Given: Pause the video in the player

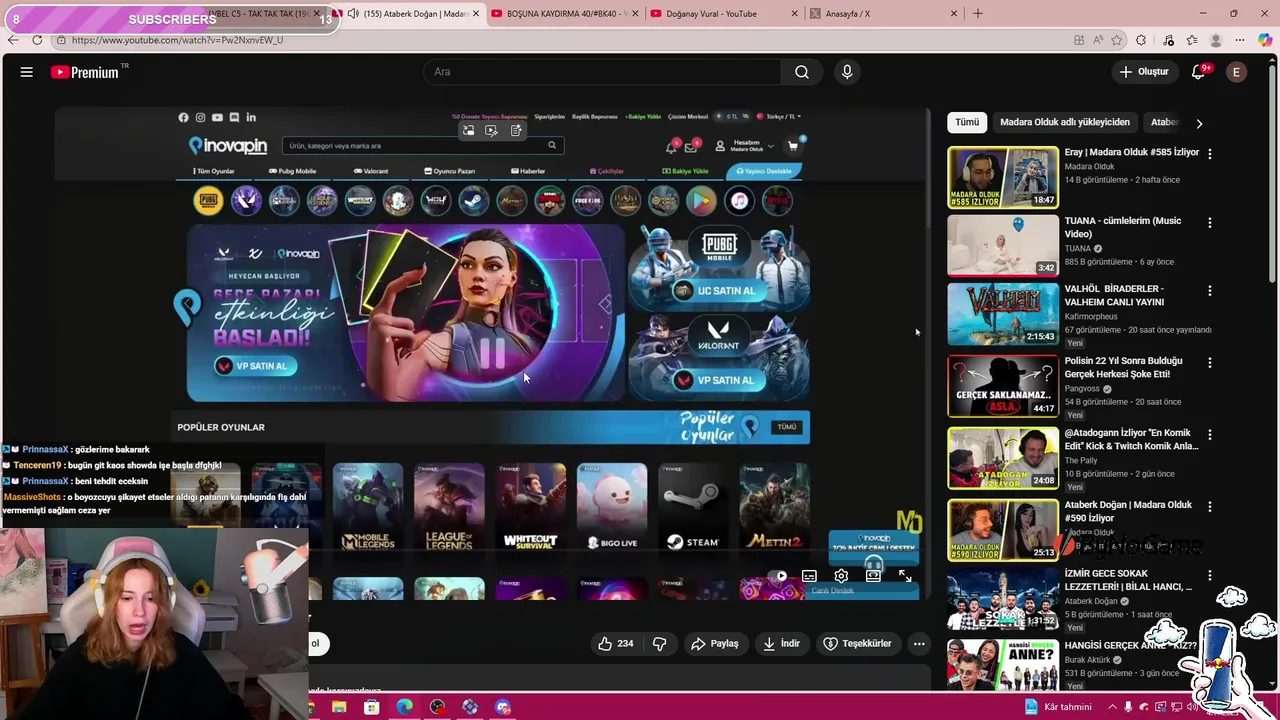Looking at the screenshot, I should click(x=491, y=352).
